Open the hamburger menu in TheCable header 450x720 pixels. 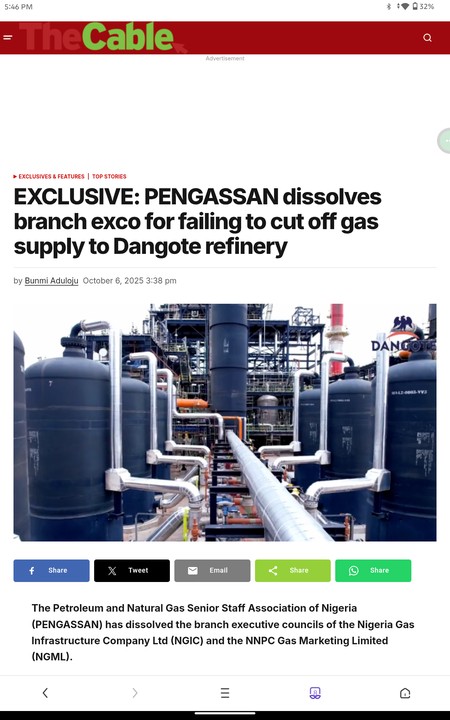(x=8, y=38)
